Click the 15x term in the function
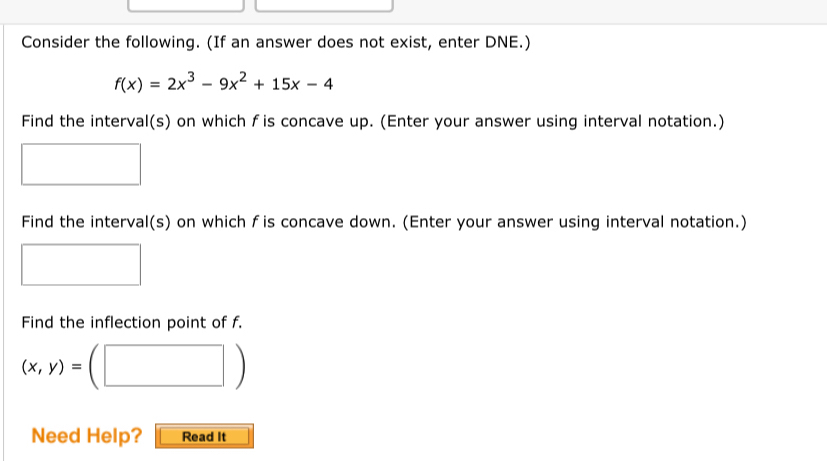The image size is (827, 461). point(281,85)
